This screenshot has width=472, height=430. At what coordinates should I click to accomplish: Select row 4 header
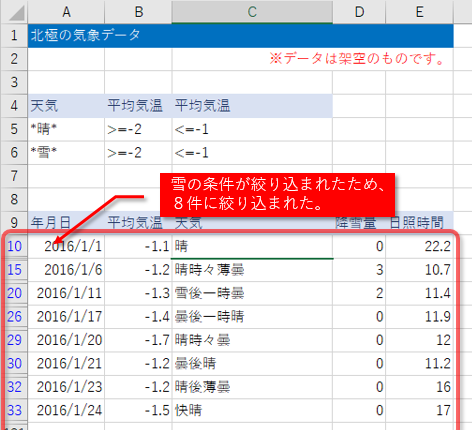point(14,106)
